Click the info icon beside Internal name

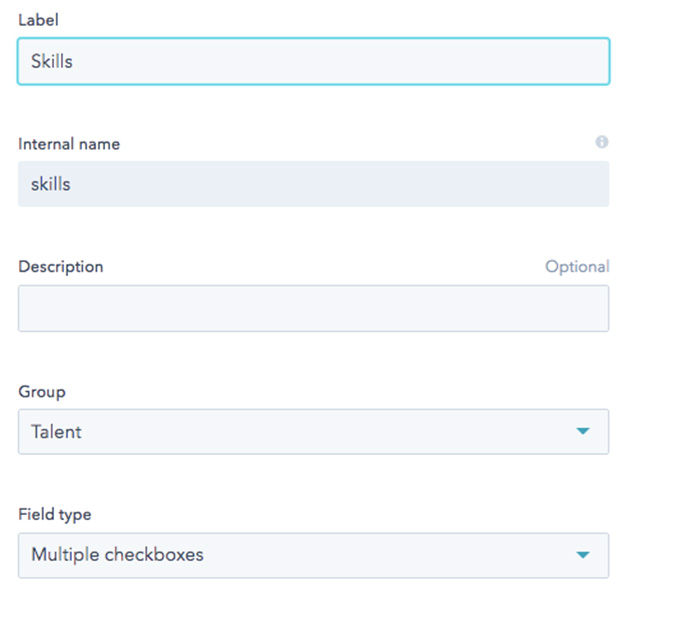601,142
